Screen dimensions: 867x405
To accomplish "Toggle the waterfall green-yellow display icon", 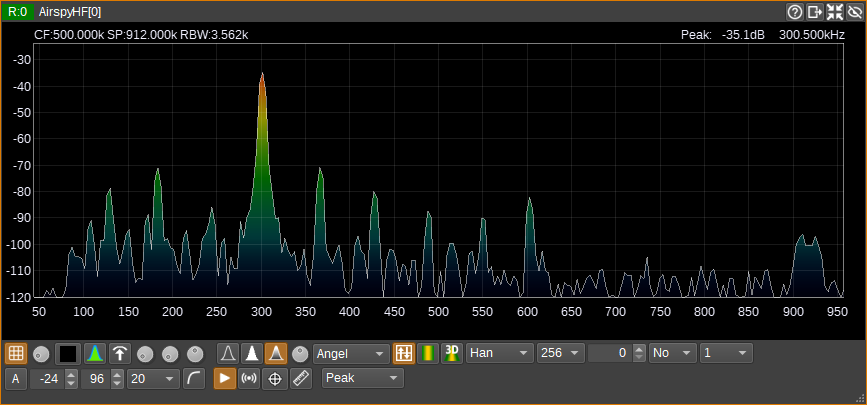I will pyautogui.click(x=427, y=353).
